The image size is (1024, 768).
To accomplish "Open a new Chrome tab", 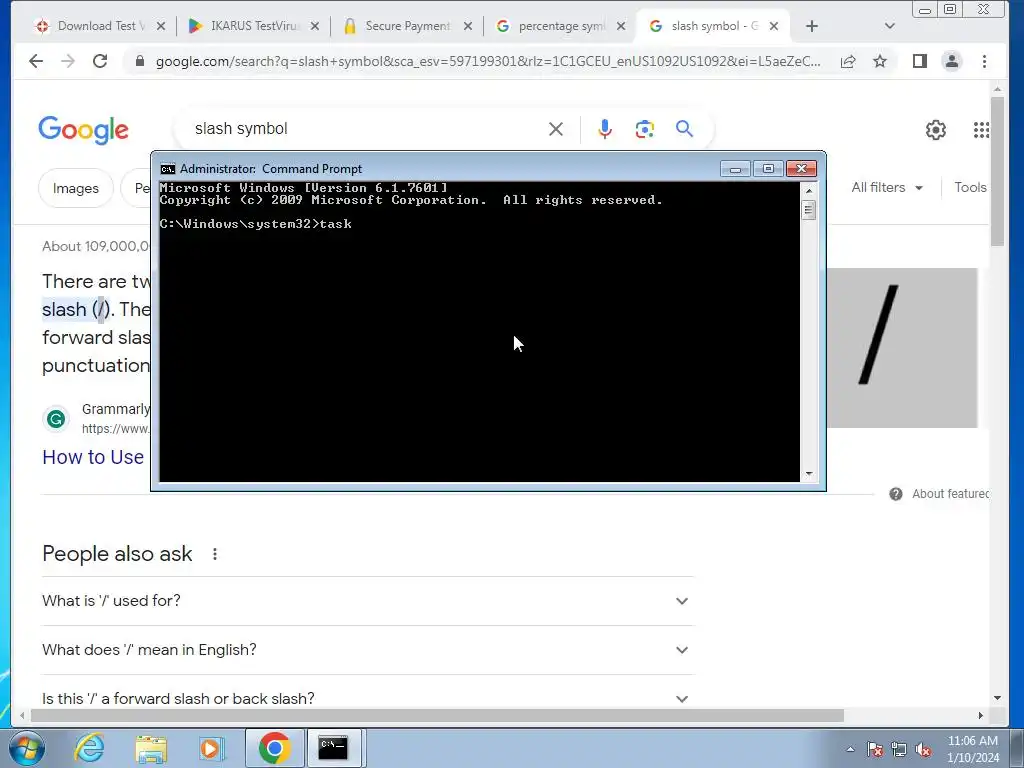I will coord(812,26).
